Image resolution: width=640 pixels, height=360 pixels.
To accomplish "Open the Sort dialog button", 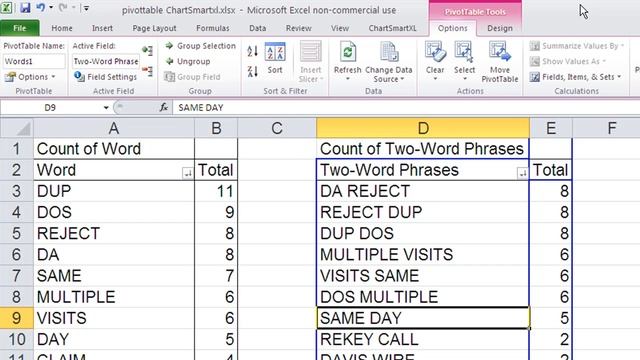I will pos(275,58).
